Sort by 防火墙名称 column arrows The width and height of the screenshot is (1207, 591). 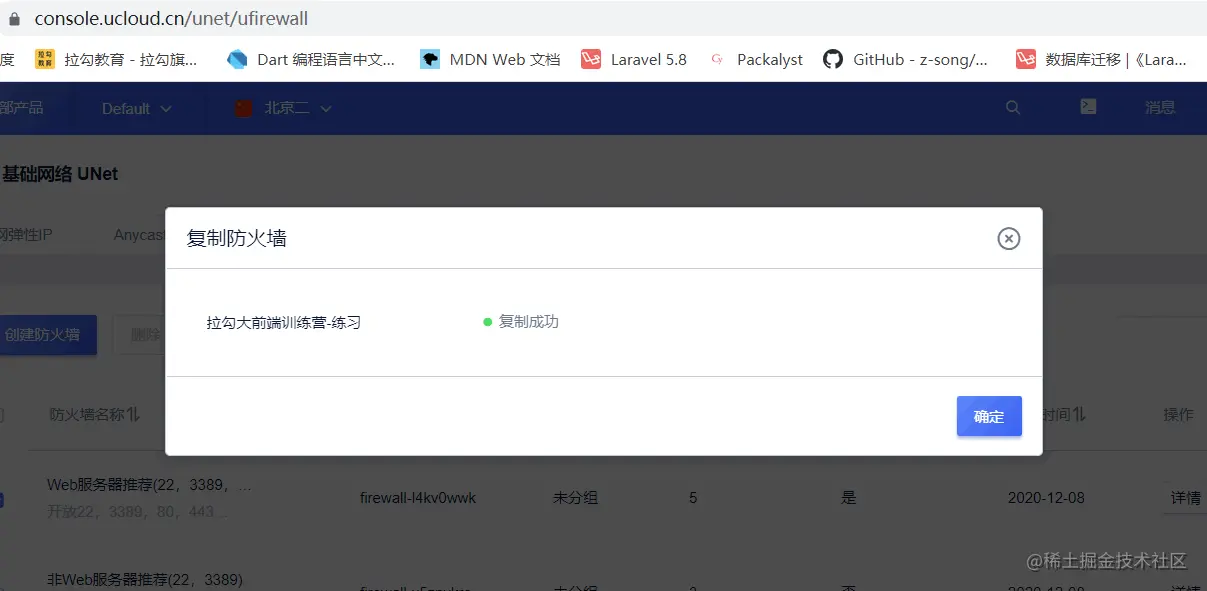coord(133,414)
